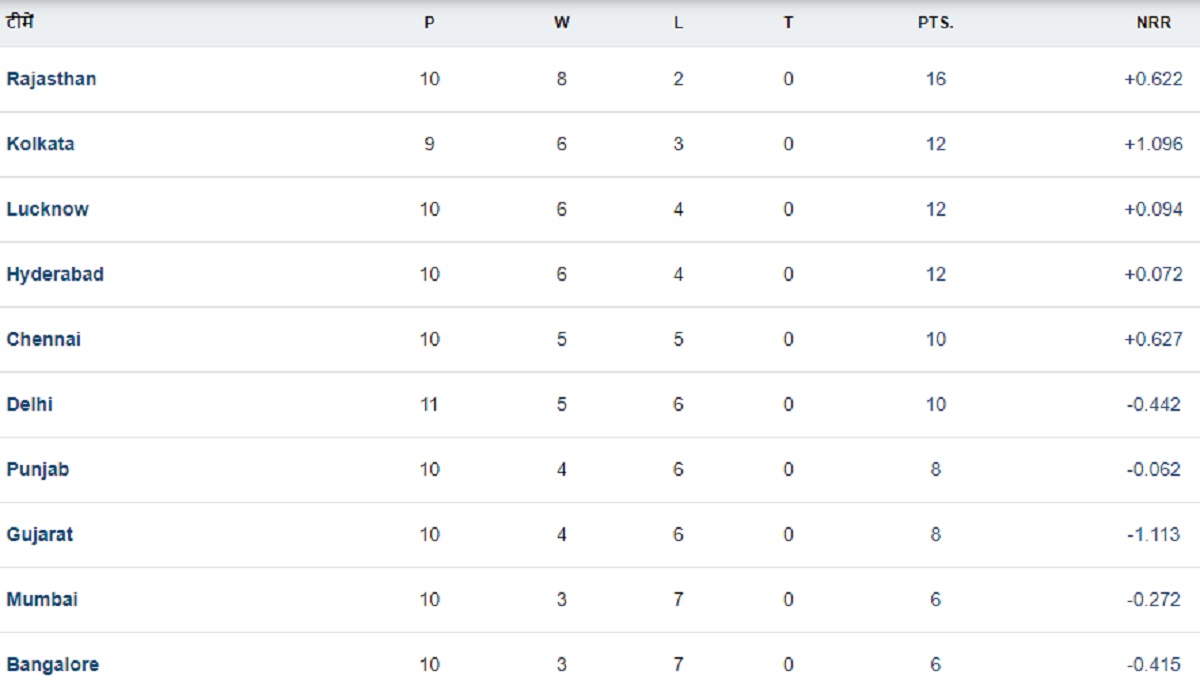Select Lucknow in the standings
1200x690 pixels.
point(47,209)
